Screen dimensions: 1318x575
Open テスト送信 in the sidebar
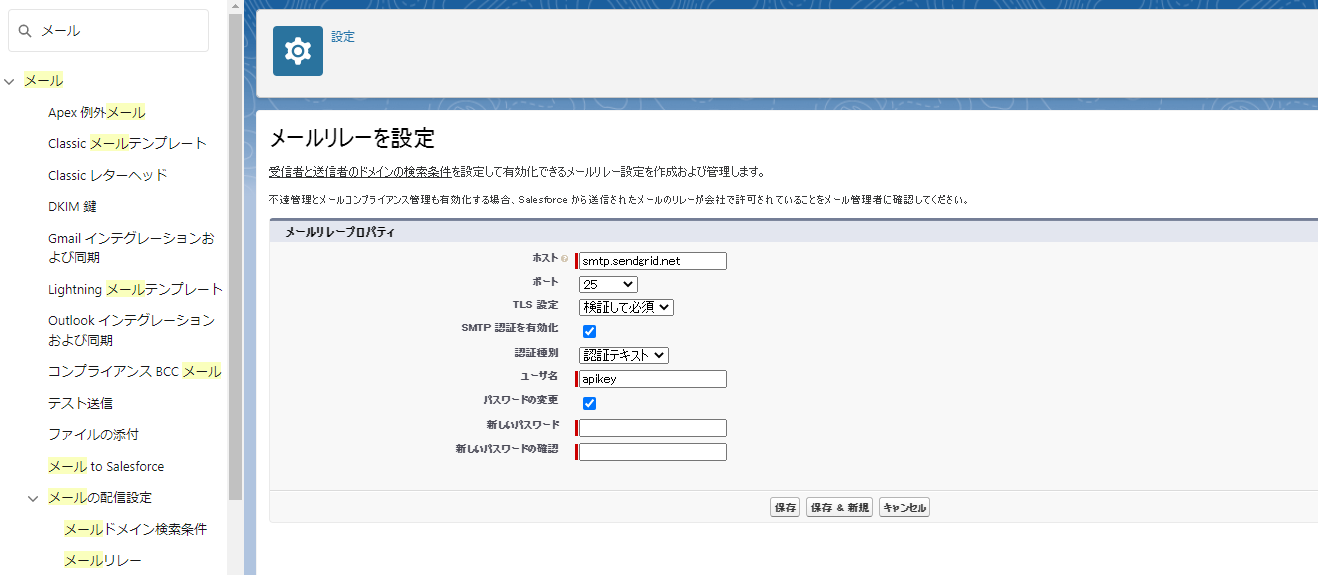tap(80, 403)
